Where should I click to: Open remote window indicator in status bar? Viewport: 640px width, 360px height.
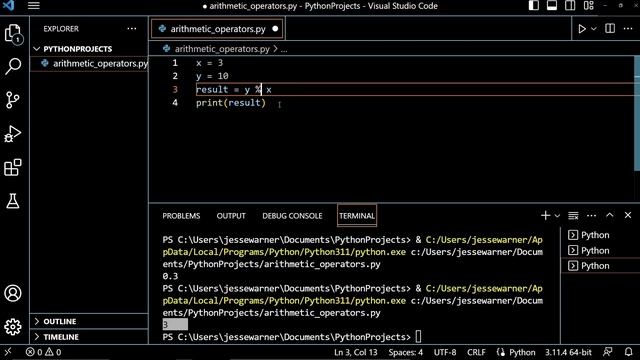(8, 352)
